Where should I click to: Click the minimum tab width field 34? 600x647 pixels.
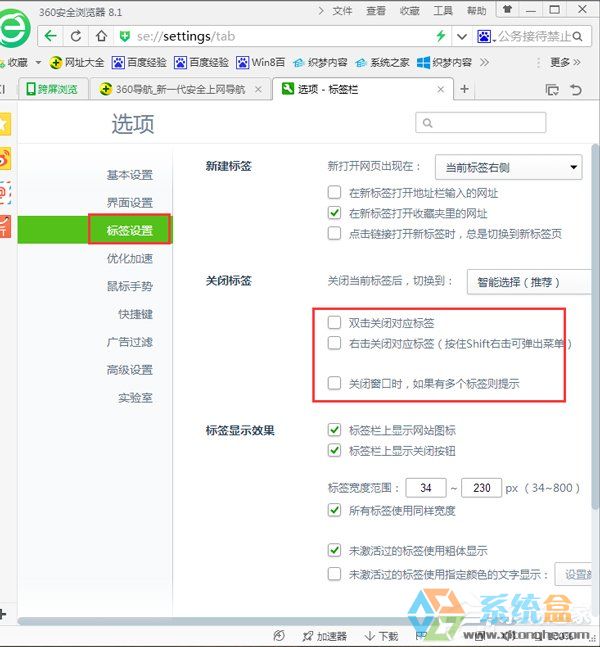426,488
